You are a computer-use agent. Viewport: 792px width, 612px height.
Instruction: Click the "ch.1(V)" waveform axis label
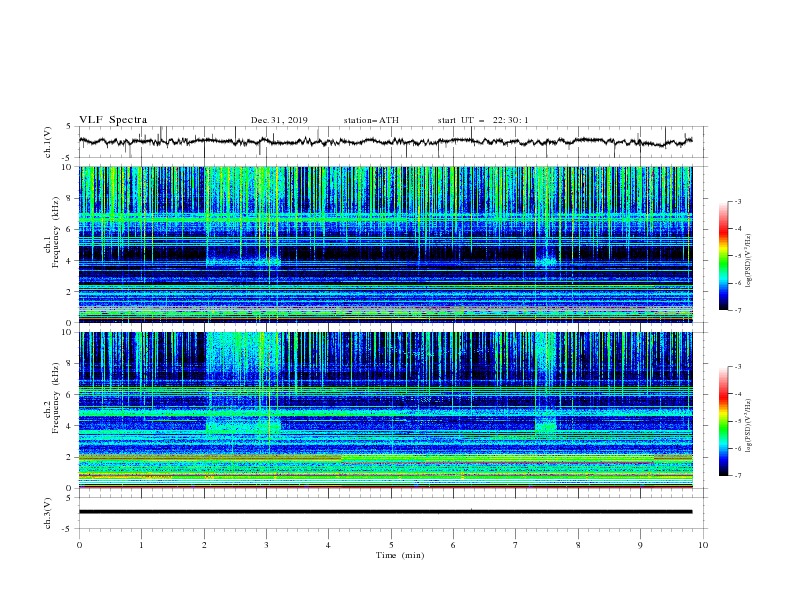click(48, 142)
